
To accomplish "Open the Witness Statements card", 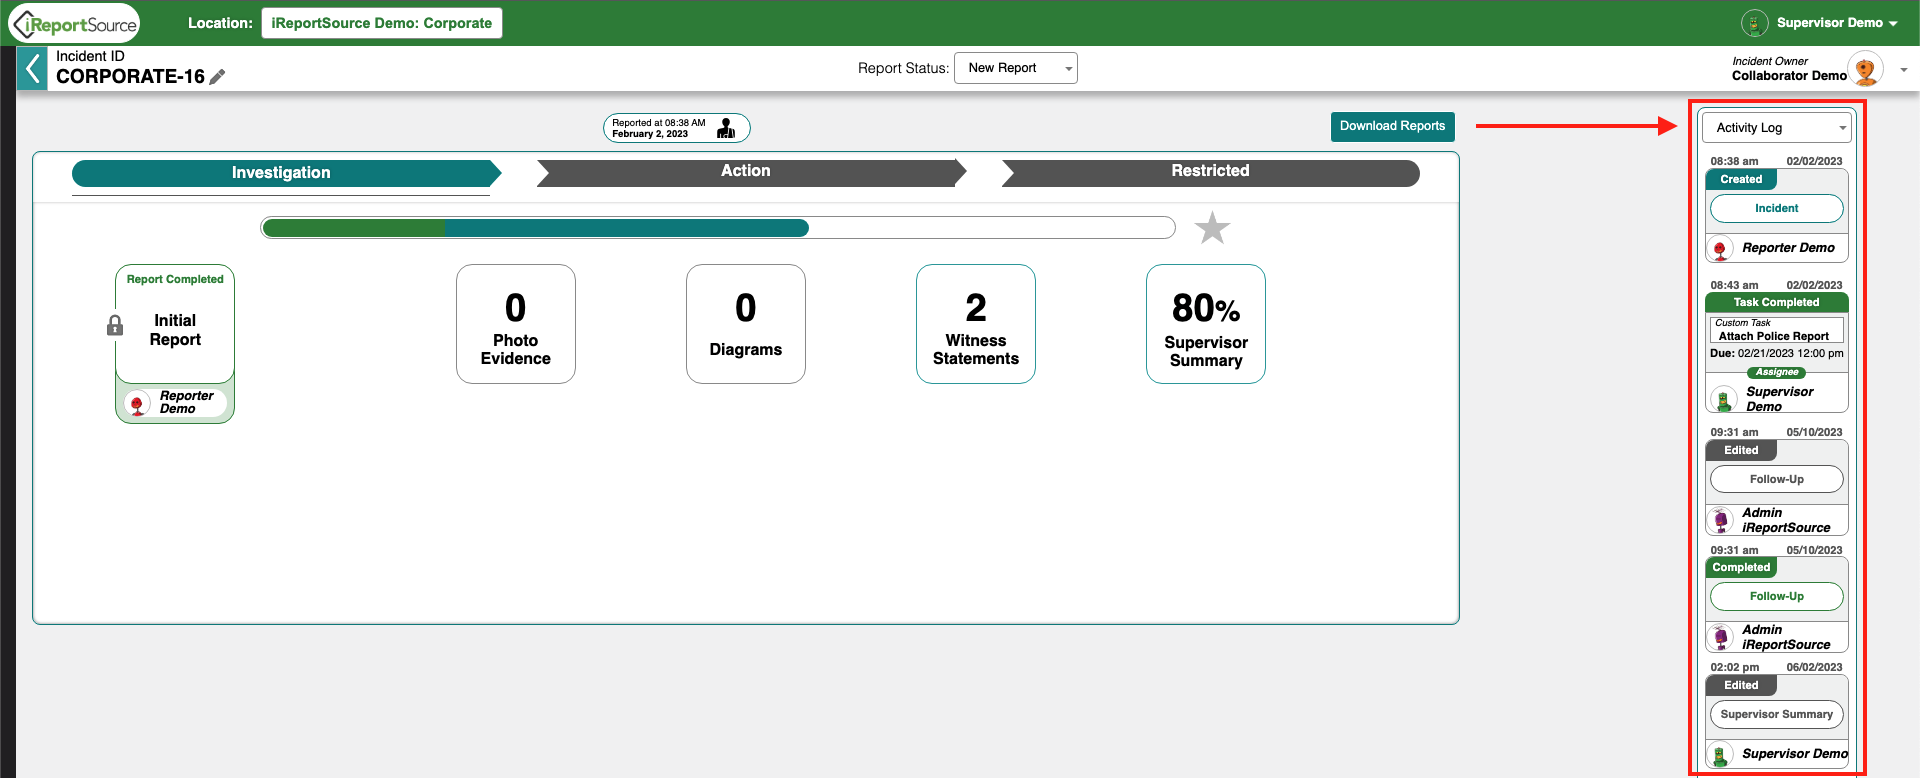I will coord(976,324).
